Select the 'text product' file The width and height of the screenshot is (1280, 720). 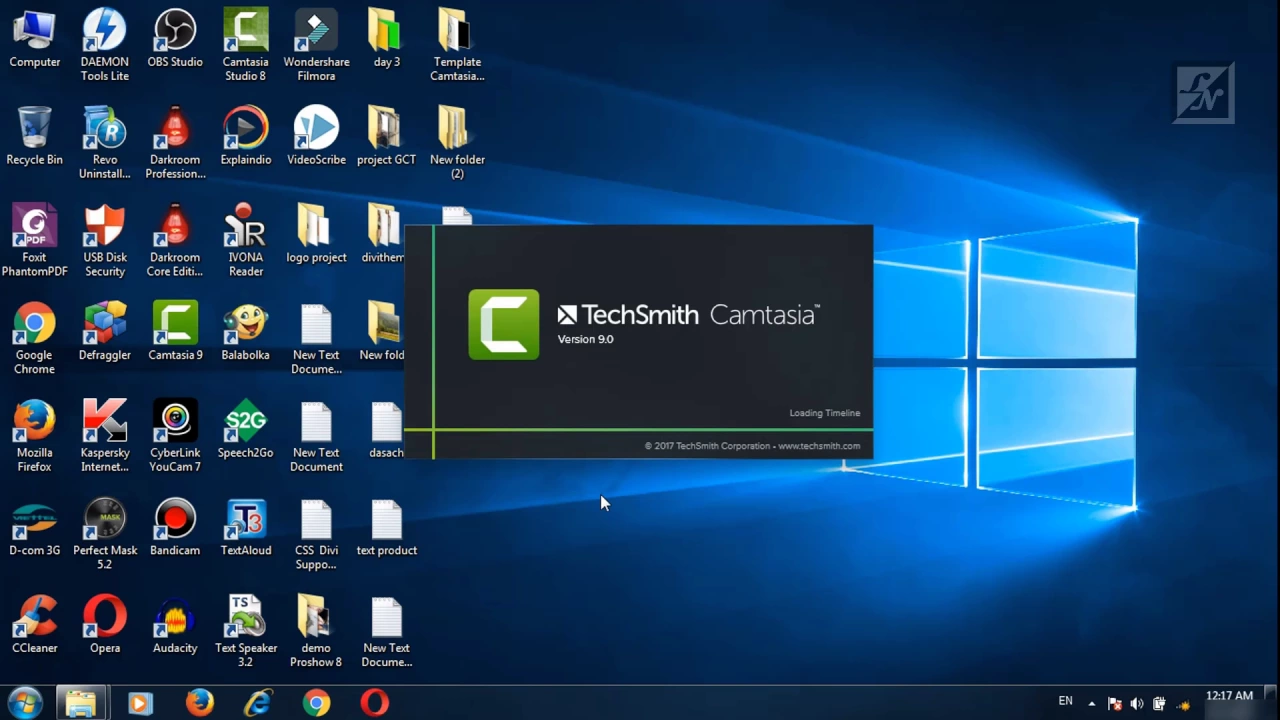[x=387, y=528]
